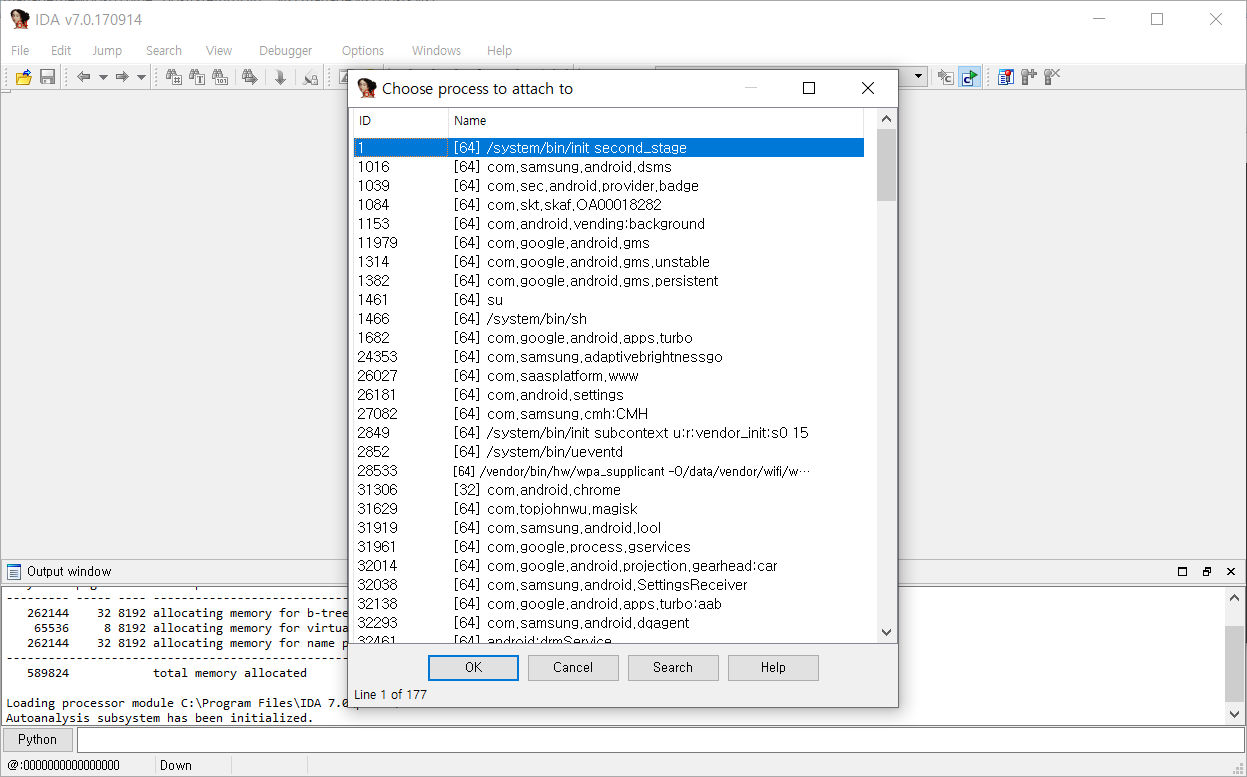Open the back-history dropdown arrow
This screenshot has width=1247, height=777.
point(103,77)
